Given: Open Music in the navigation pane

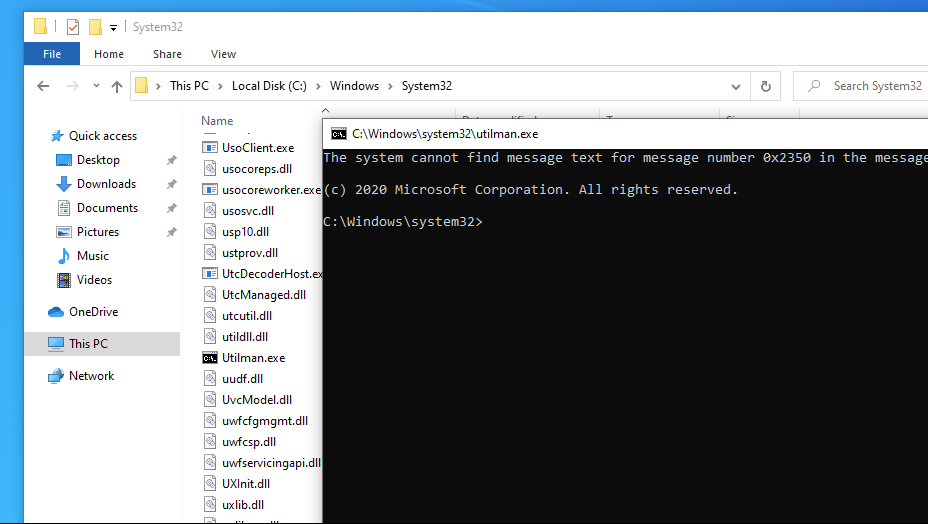Looking at the screenshot, I should click(93, 256).
